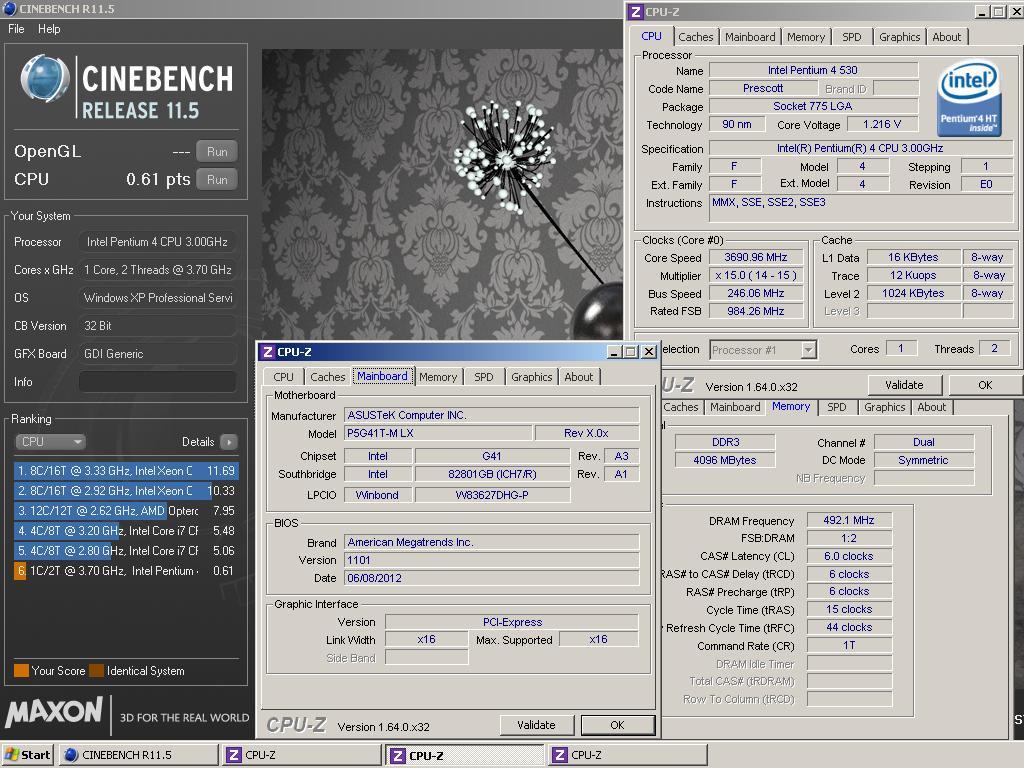Open the Memory tab in the top-right CPU-Z window
Image resolution: width=1024 pixels, height=768 pixels.
pos(806,37)
